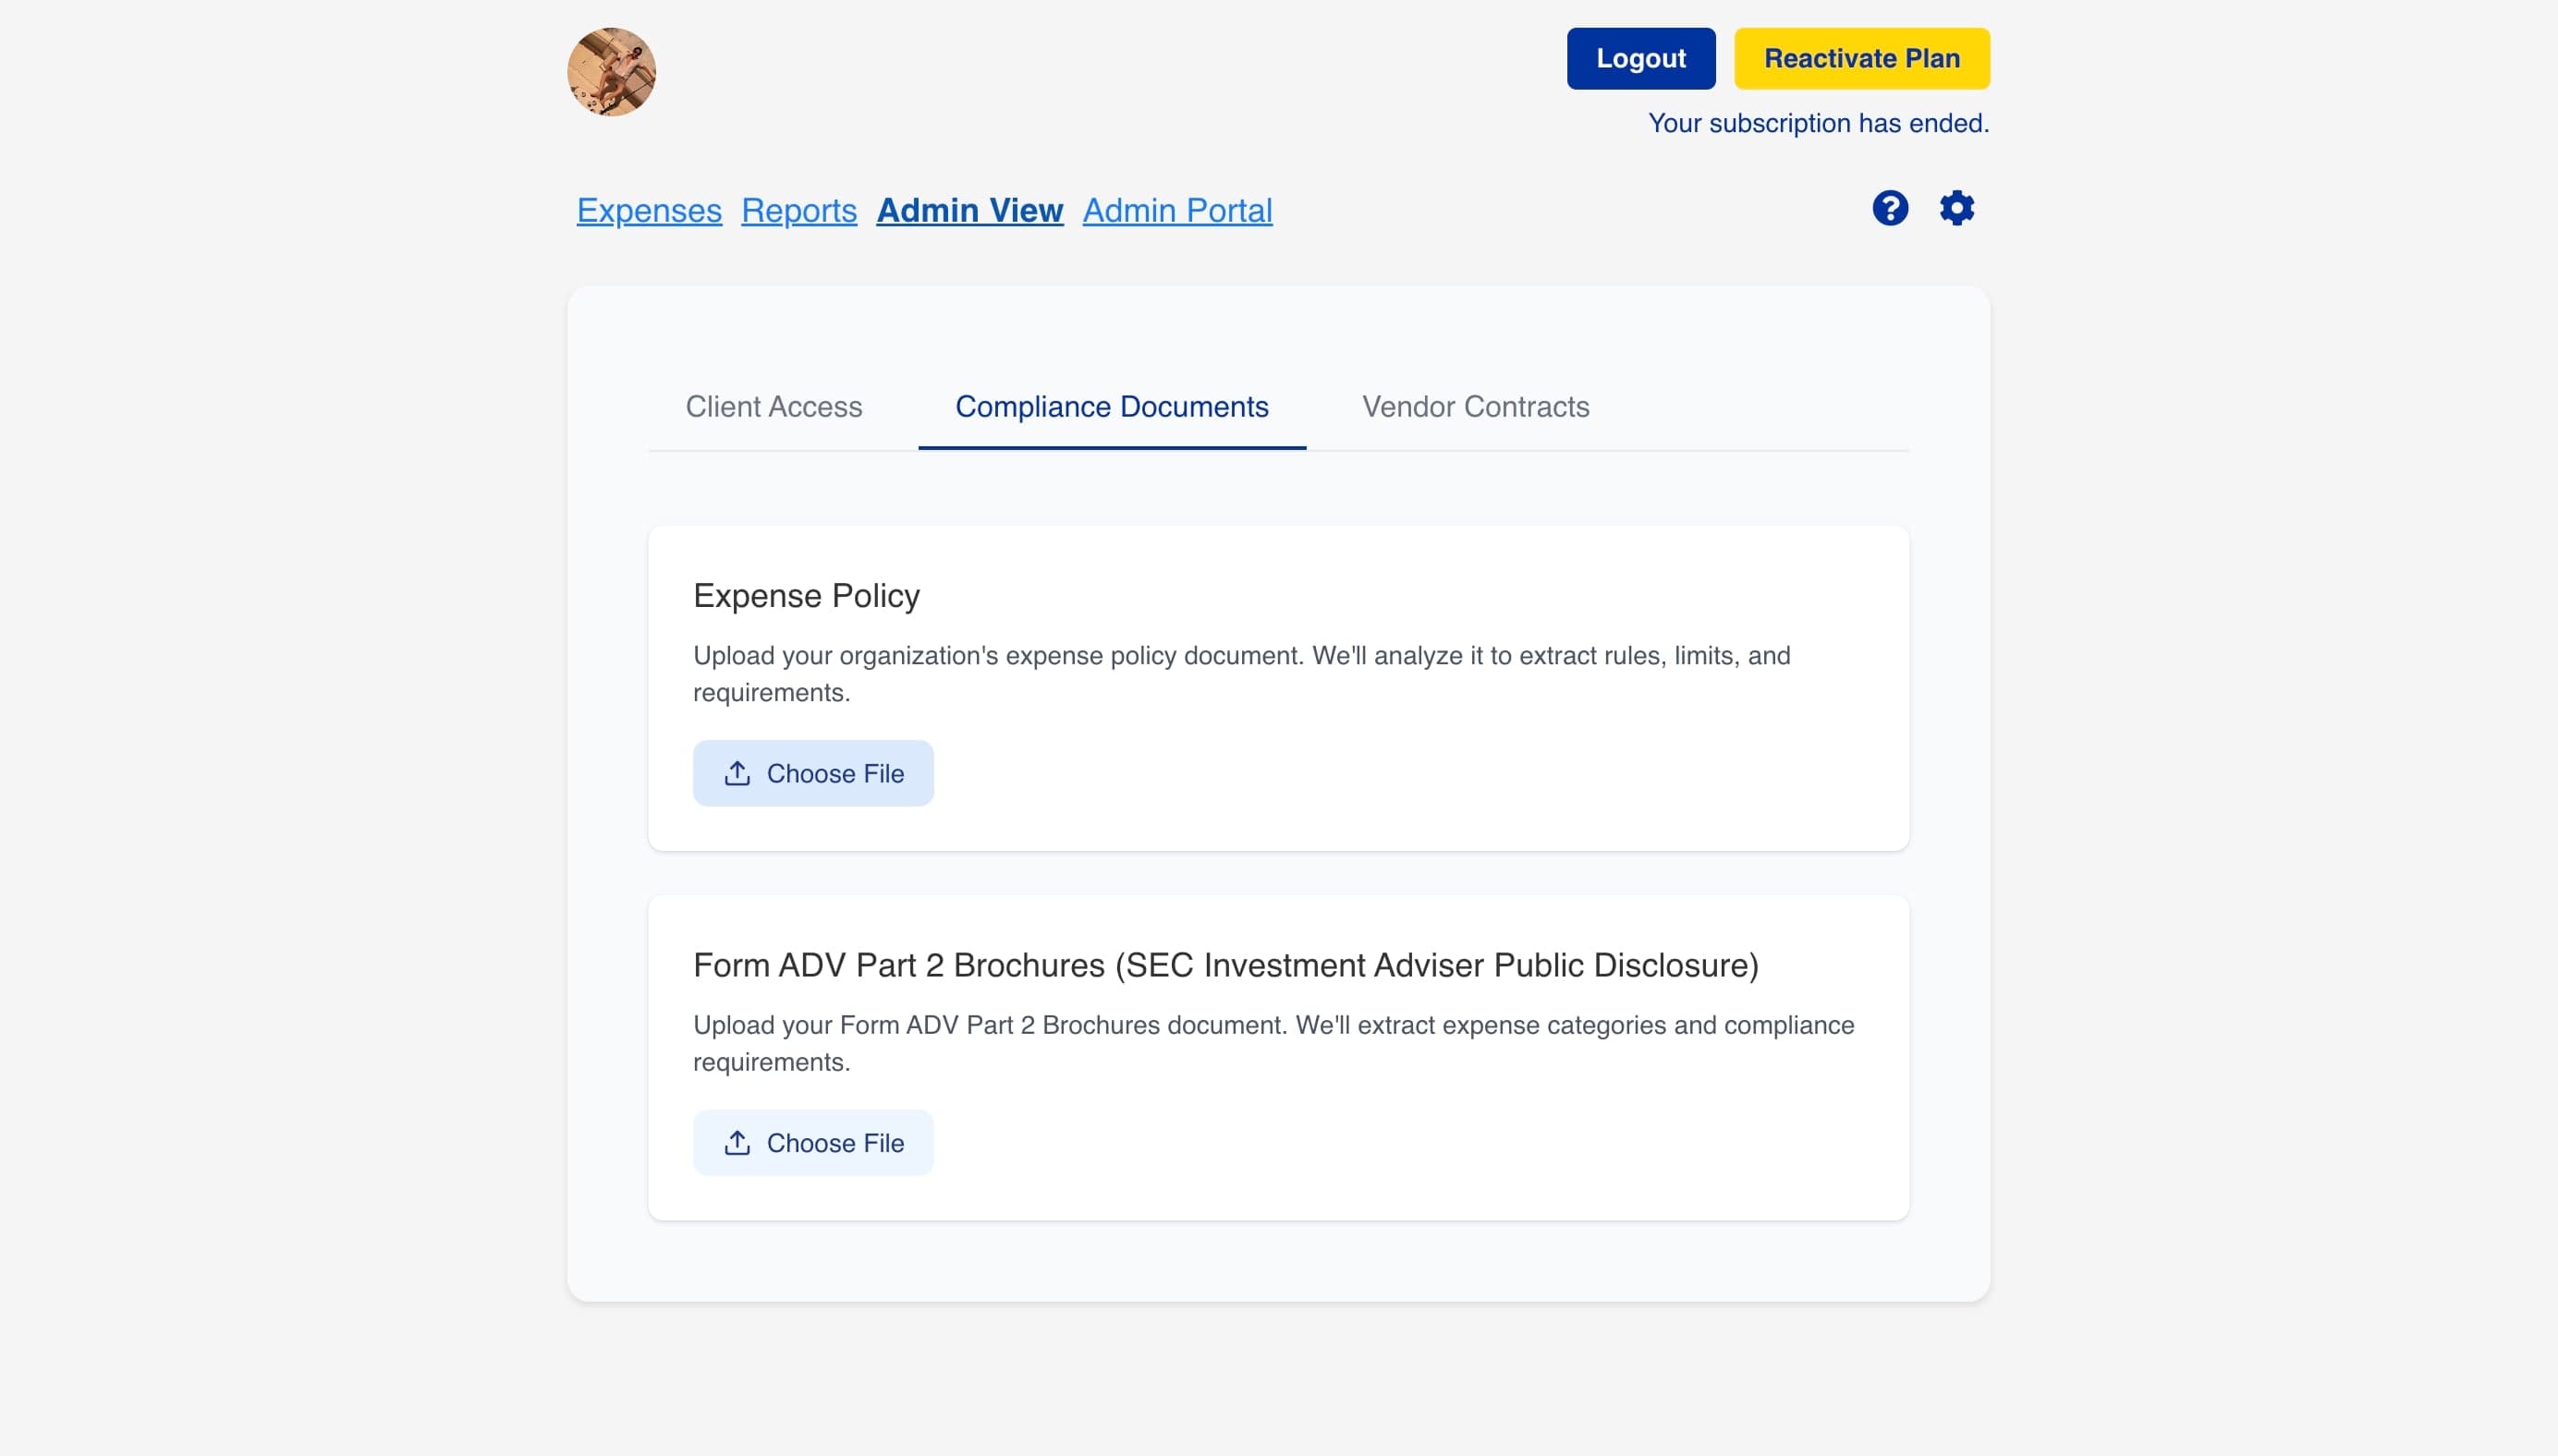Viewport: 2558px width, 1456px height.
Task: Click the user profile avatar photo
Action: pyautogui.click(x=611, y=72)
